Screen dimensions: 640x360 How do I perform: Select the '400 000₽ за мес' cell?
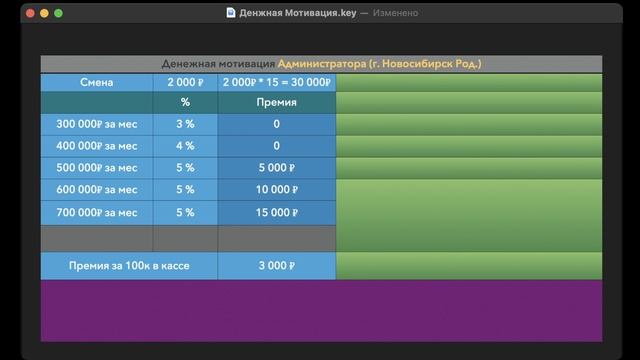click(x=97, y=146)
